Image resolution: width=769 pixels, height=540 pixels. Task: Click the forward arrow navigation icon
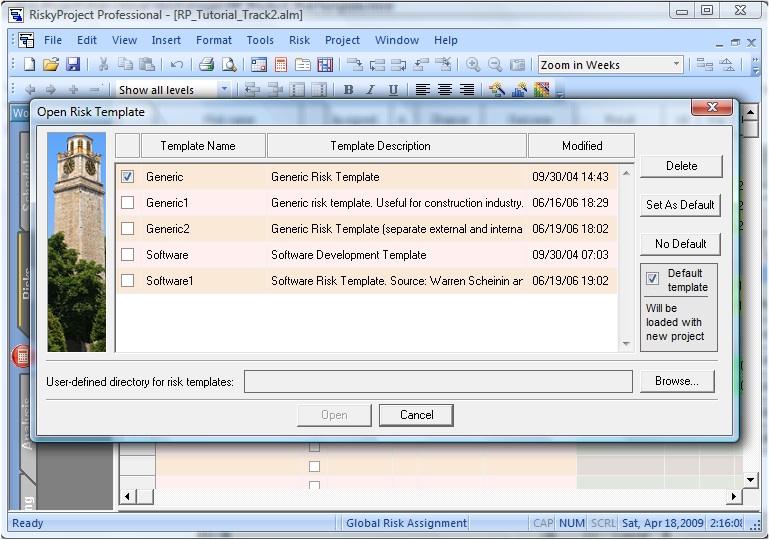[51, 90]
